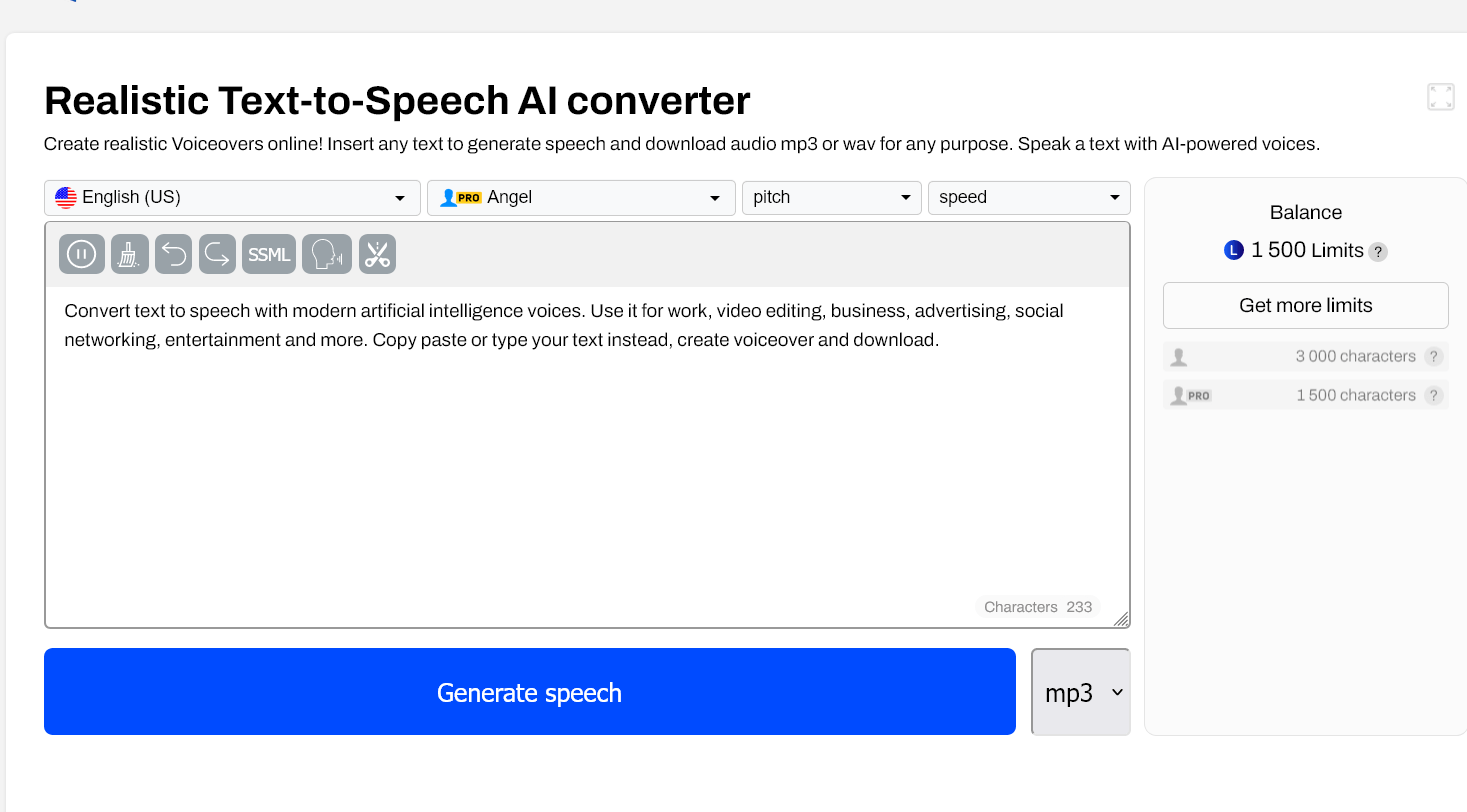Viewport: 1467px width, 812px height.
Task: Click question mark beside 3 000 characters
Action: (x=1434, y=357)
